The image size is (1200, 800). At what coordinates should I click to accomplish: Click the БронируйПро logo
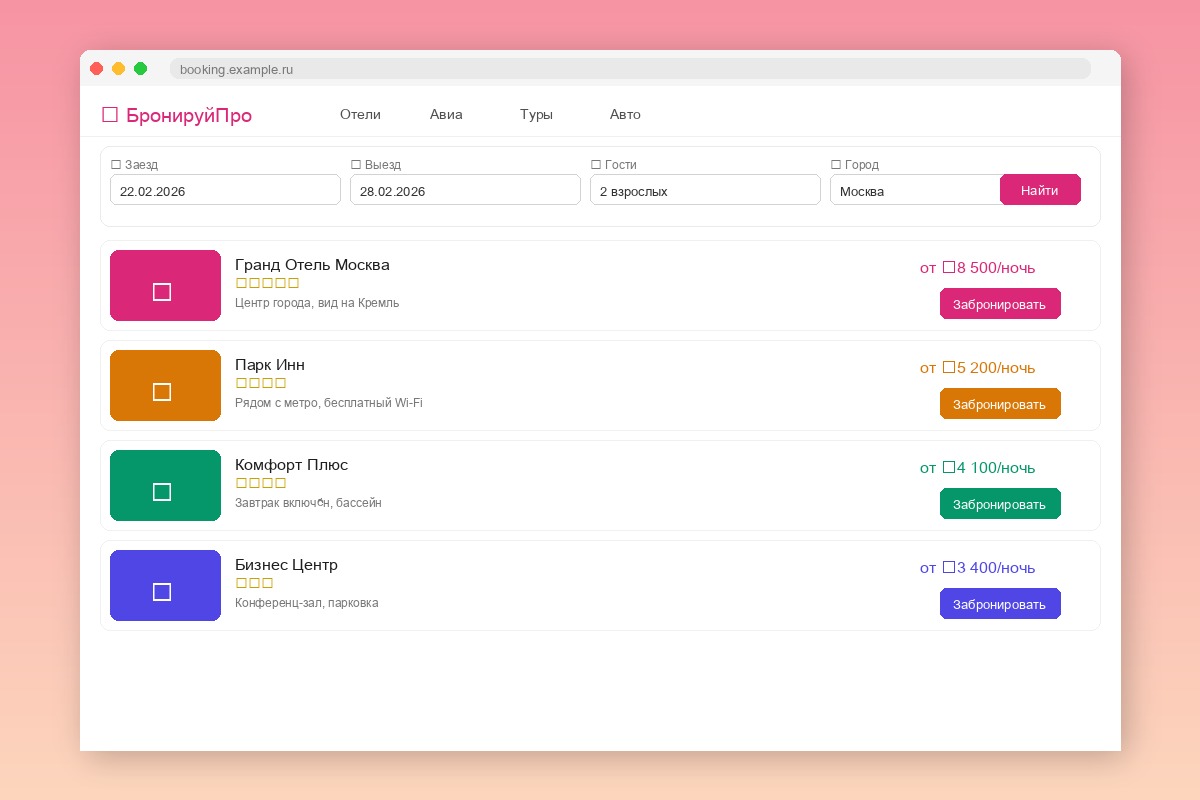coord(177,115)
